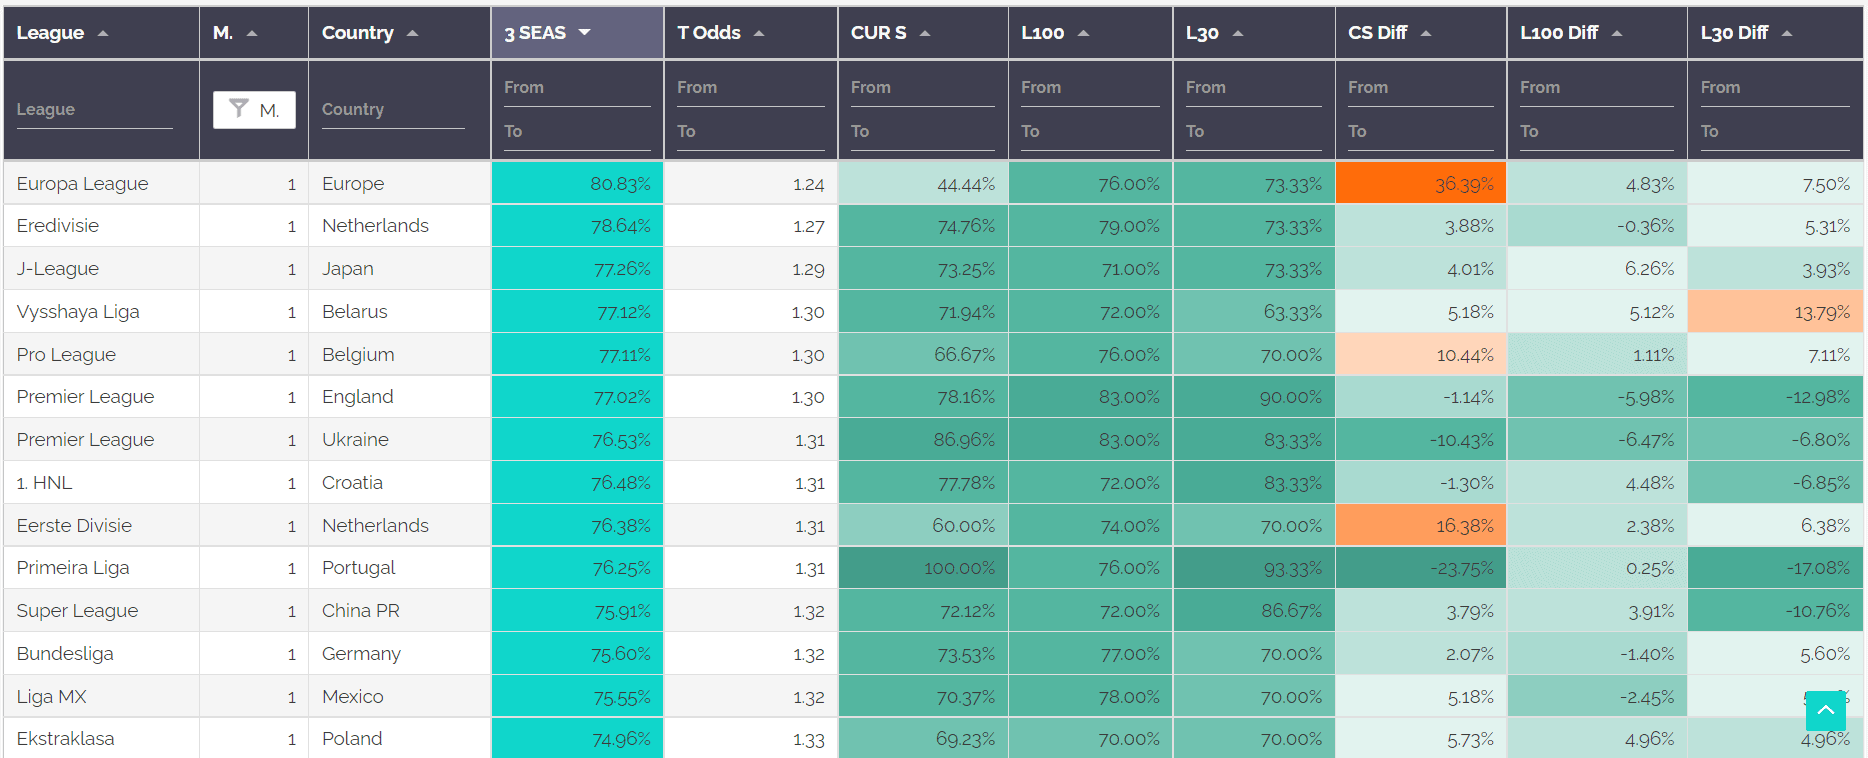Focus the L30 From field
This screenshot has width=1868, height=758.
(1254, 88)
